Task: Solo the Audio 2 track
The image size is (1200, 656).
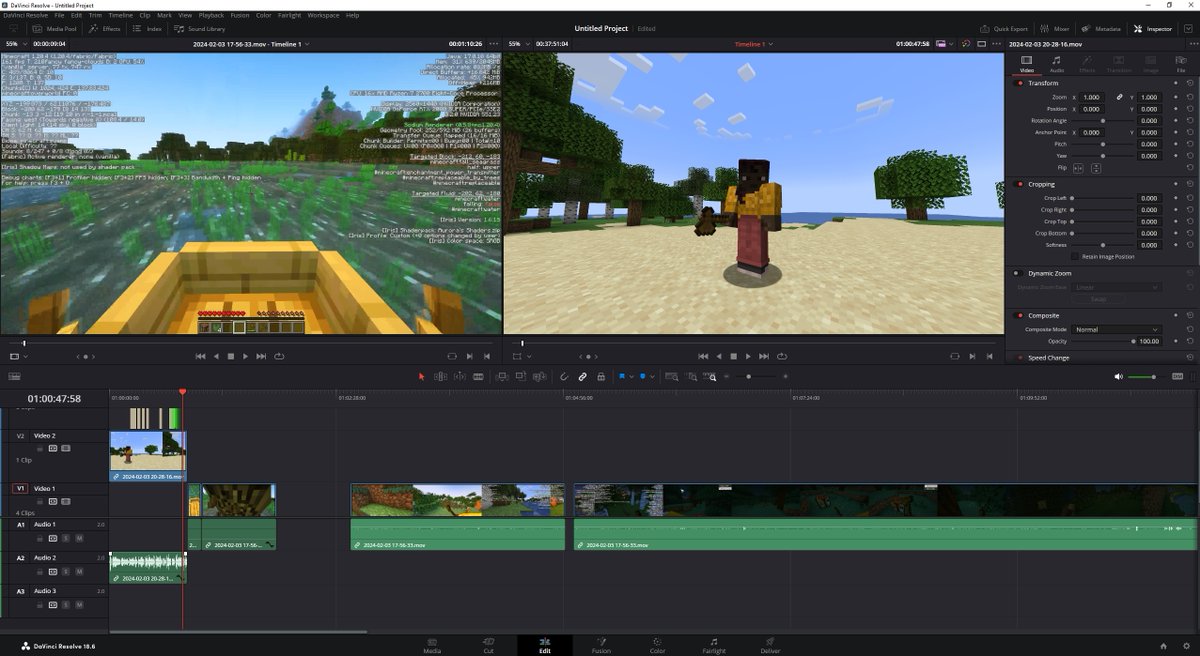Action: (x=66, y=571)
